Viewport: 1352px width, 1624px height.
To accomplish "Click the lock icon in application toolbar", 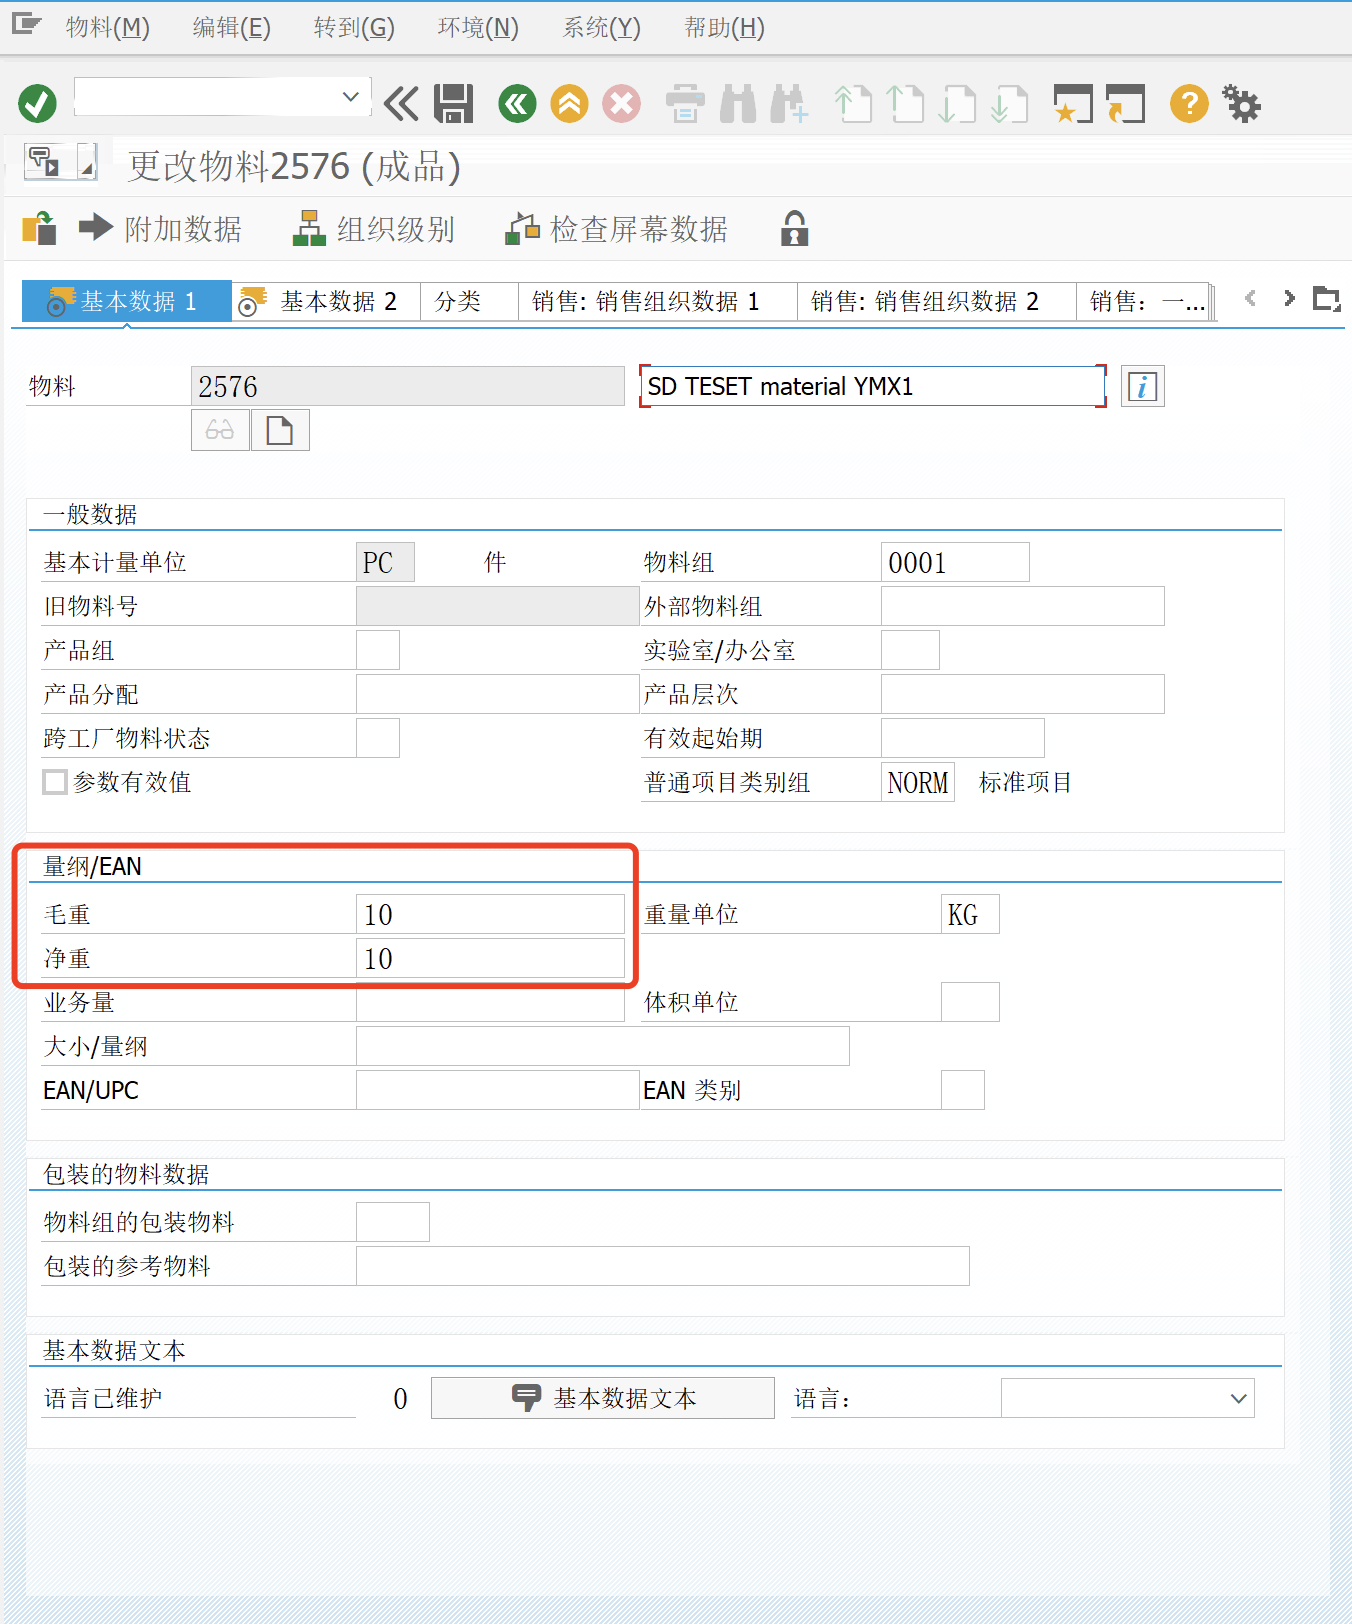I will pyautogui.click(x=794, y=229).
